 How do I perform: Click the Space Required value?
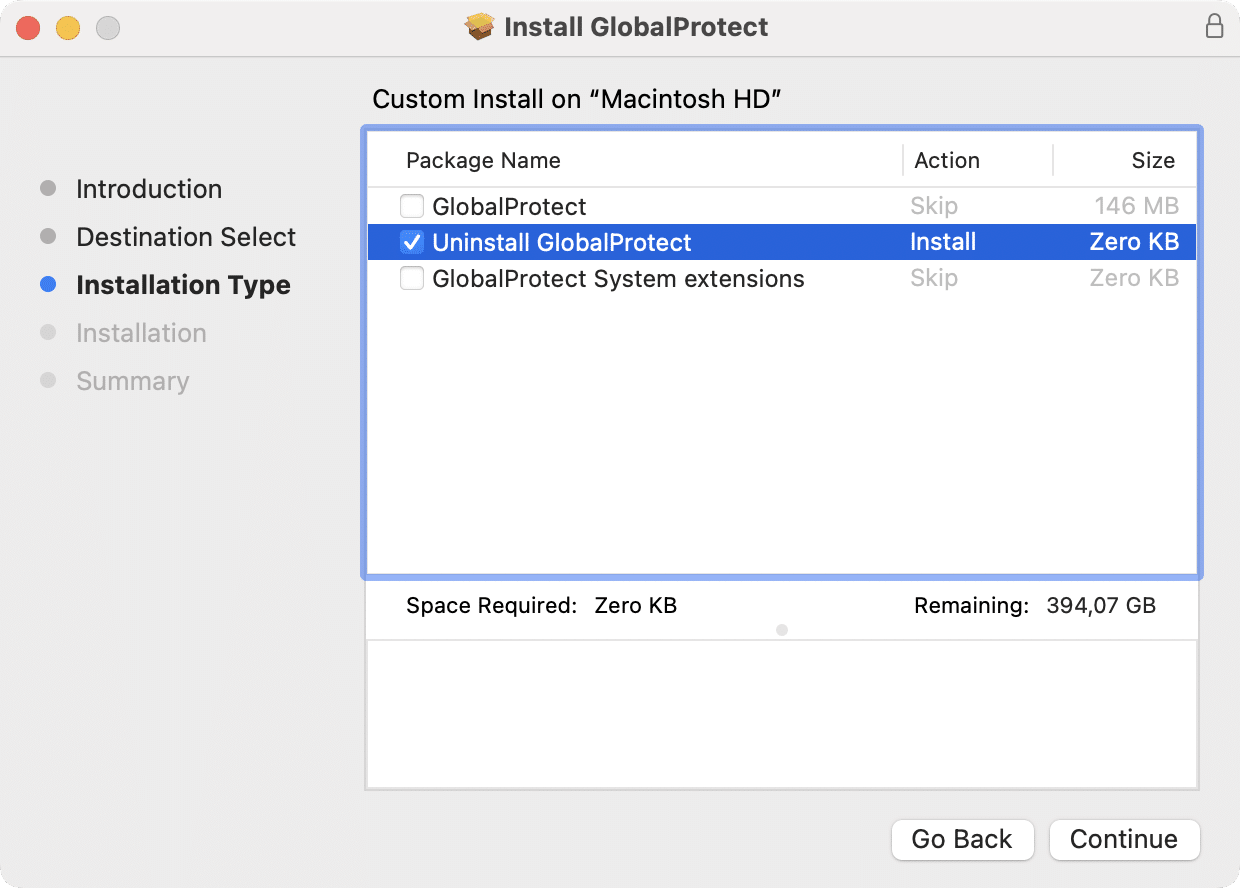tap(635, 605)
